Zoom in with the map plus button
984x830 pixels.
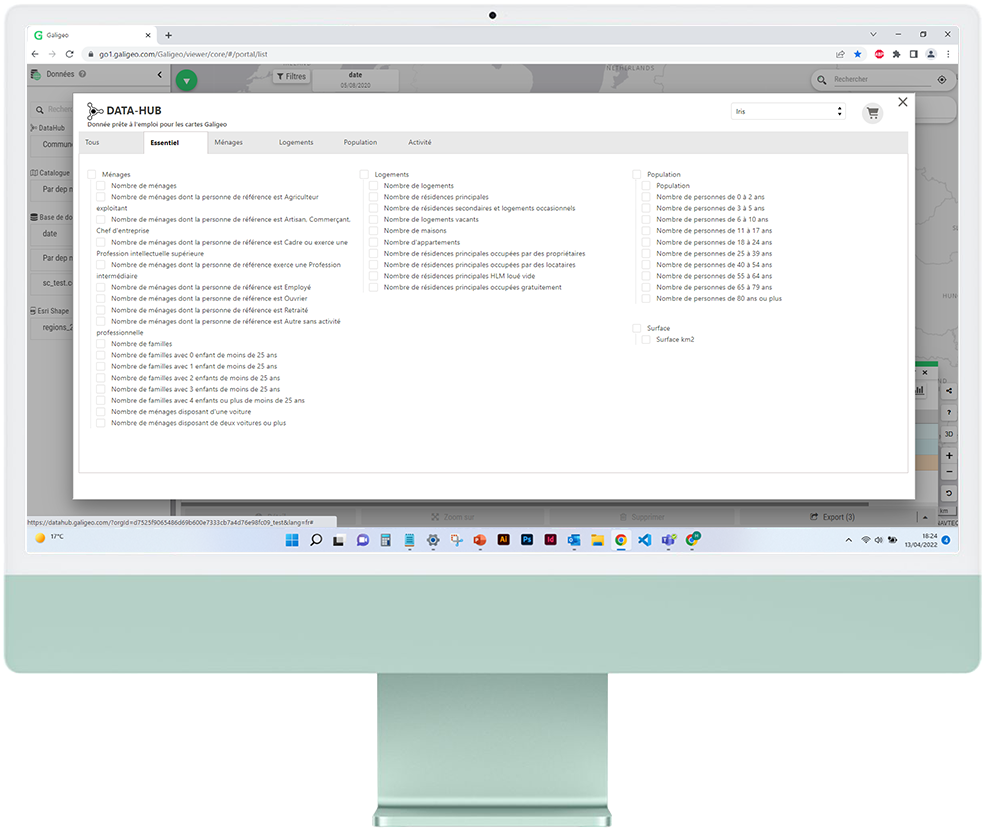[x=949, y=456]
